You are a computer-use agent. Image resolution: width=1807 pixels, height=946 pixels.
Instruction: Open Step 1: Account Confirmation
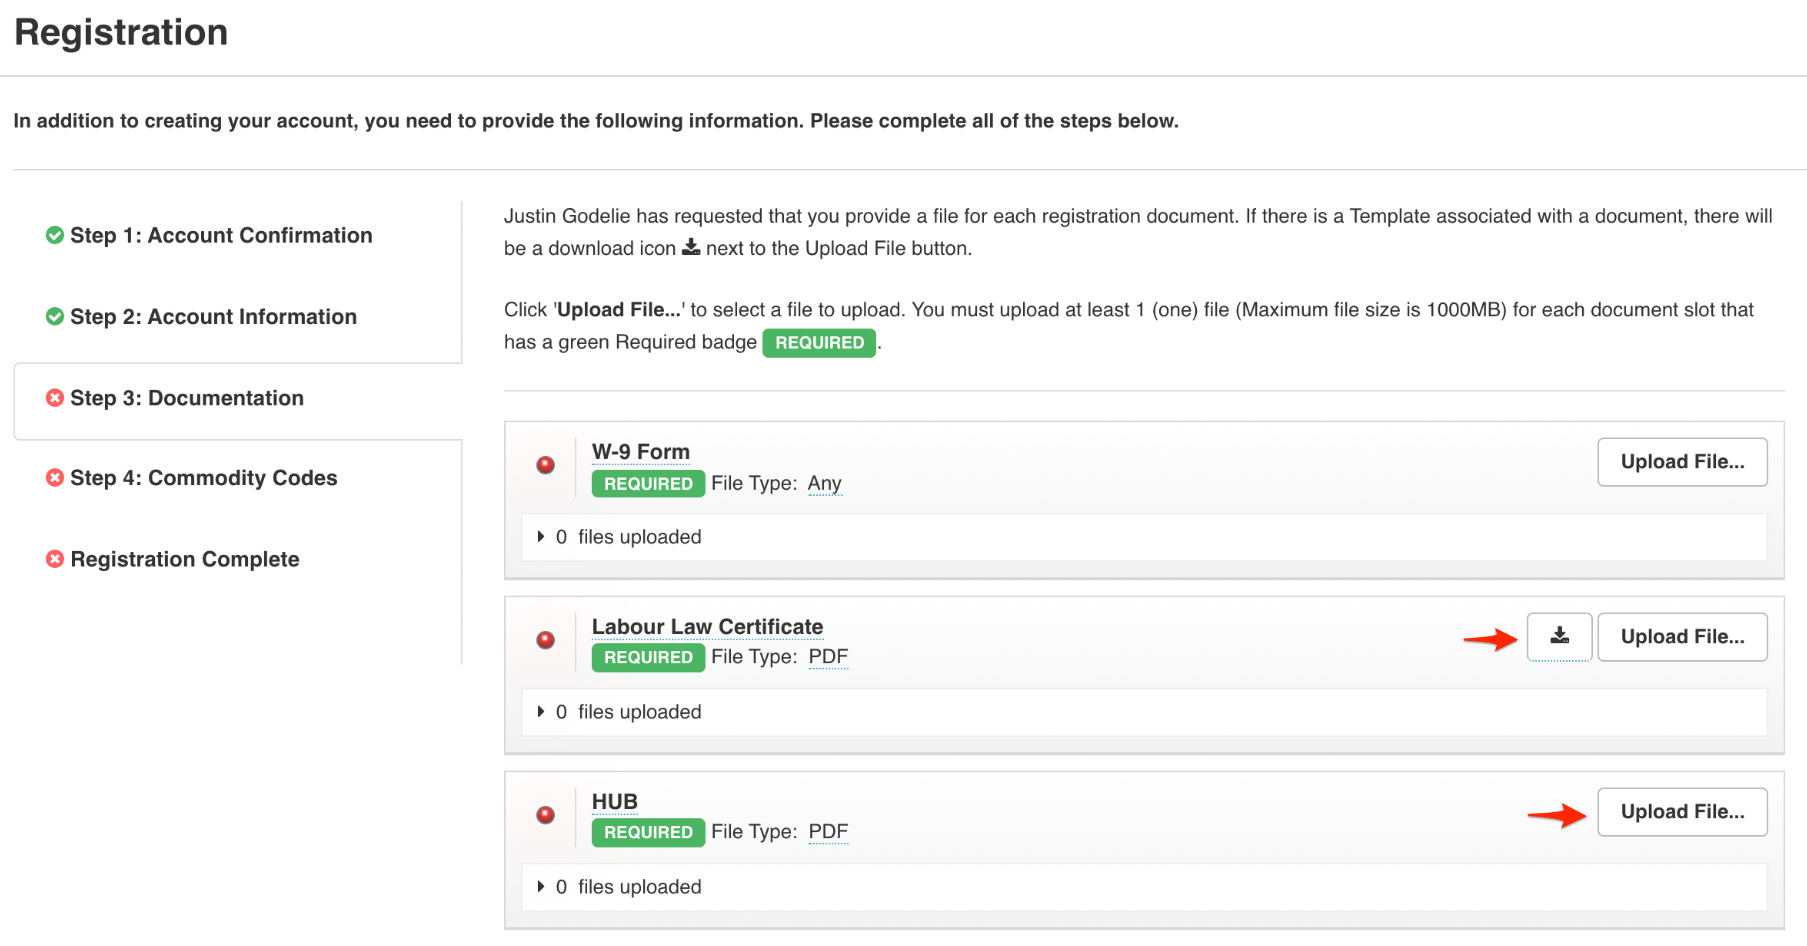pyautogui.click(x=221, y=235)
